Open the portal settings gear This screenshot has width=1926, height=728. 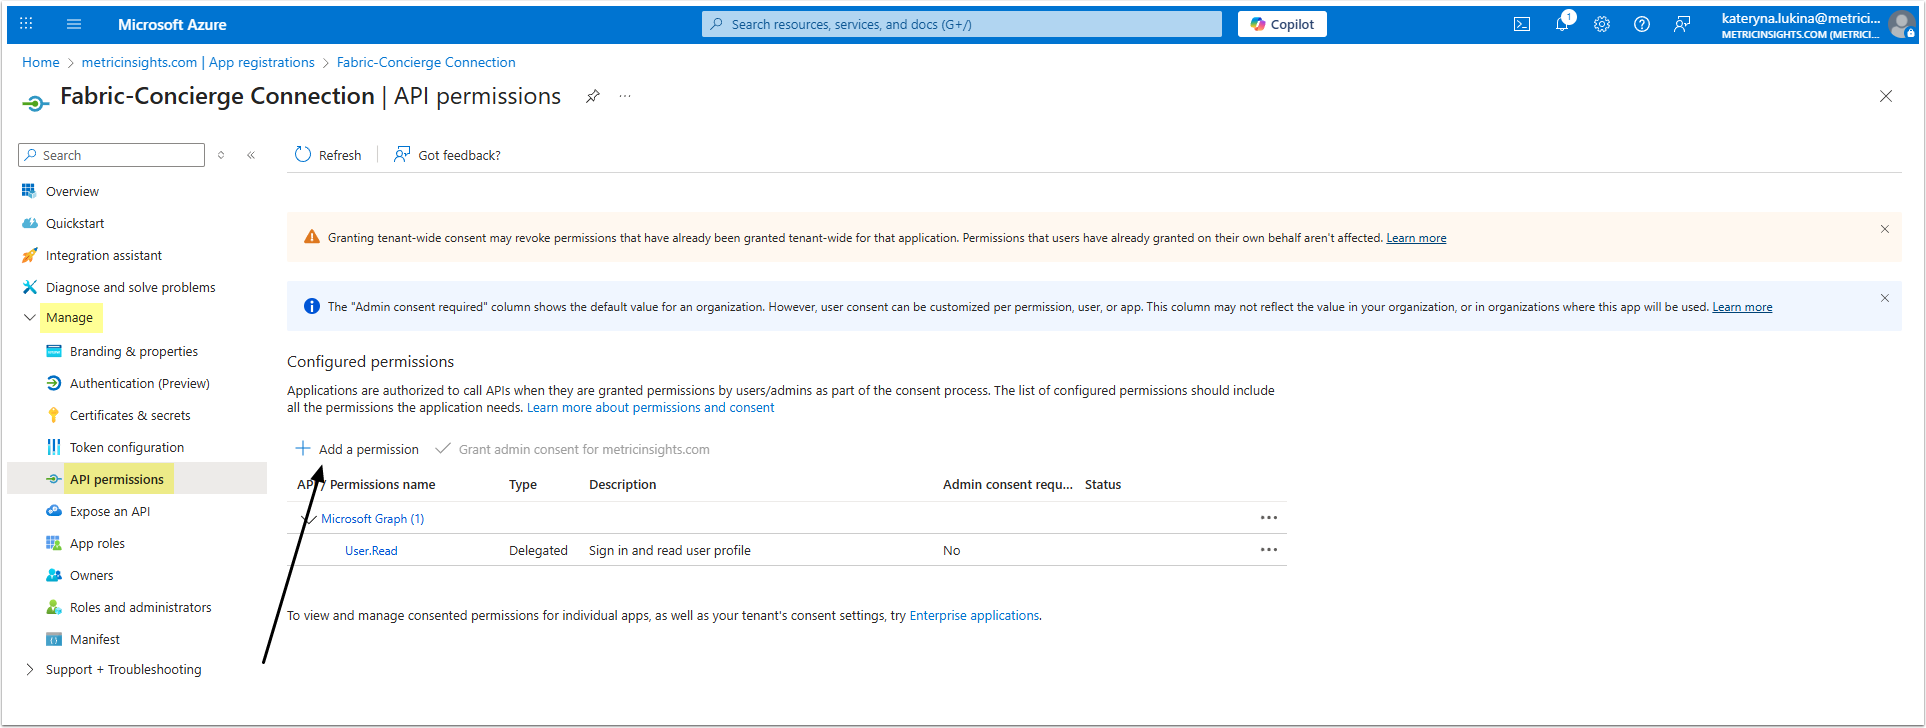1602,24
